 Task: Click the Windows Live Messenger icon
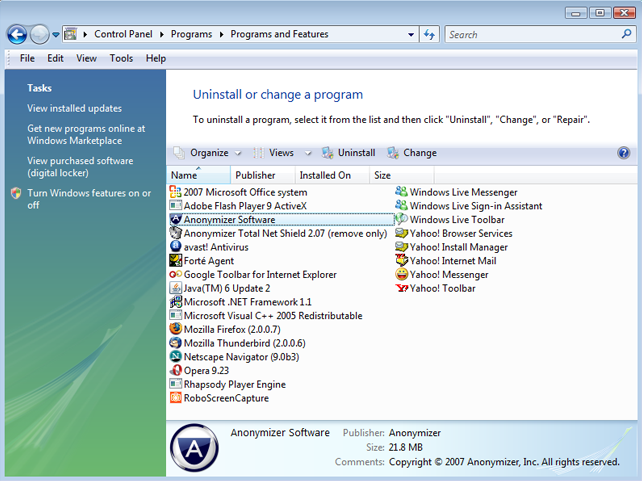[x=402, y=192]
